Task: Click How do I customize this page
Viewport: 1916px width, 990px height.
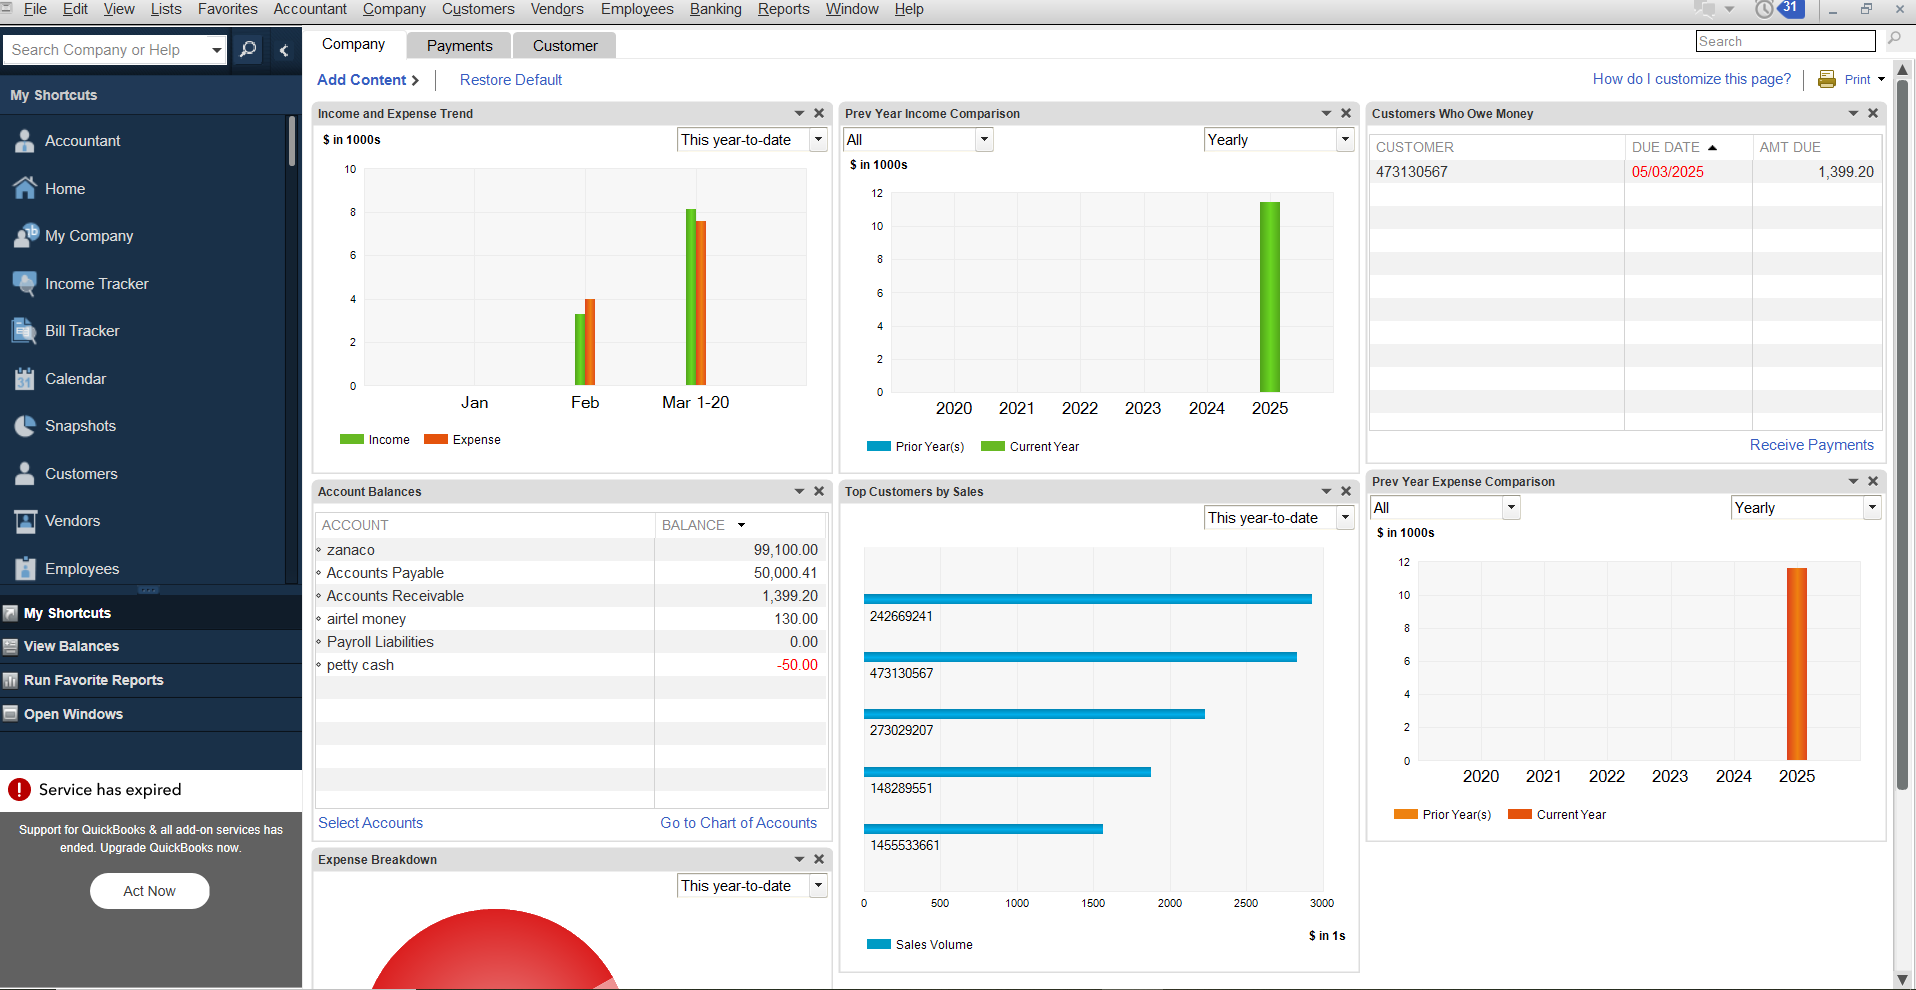Action: point(1691,79)
